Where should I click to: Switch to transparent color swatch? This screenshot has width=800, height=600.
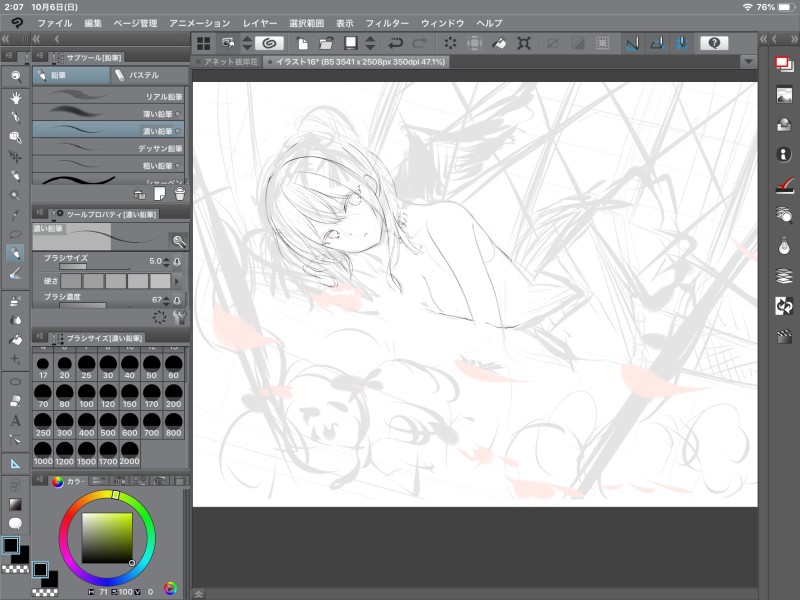(x=15, y=569)
